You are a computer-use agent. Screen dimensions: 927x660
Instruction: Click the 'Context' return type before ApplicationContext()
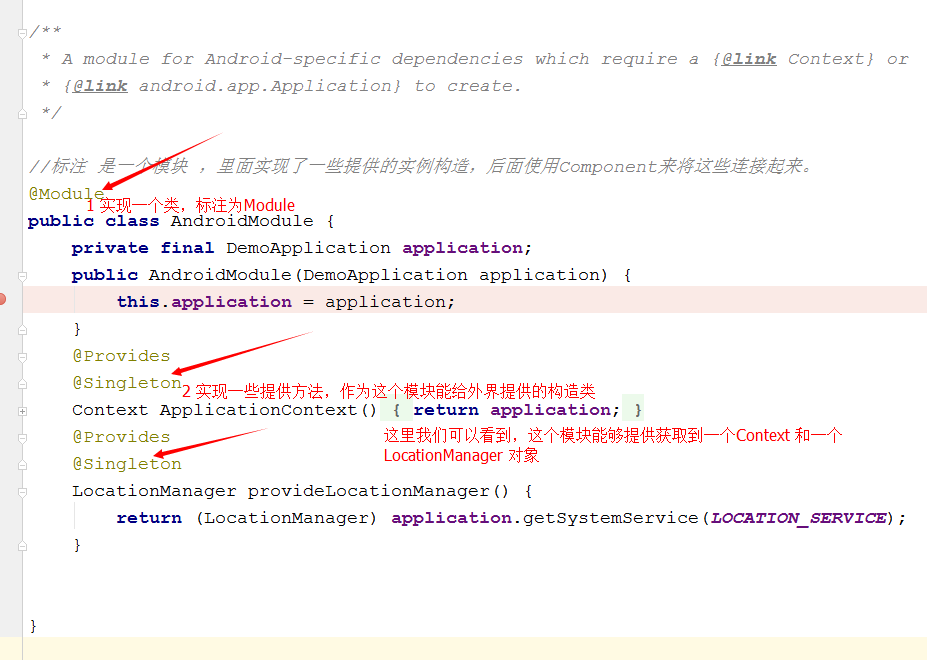point(110,410)
